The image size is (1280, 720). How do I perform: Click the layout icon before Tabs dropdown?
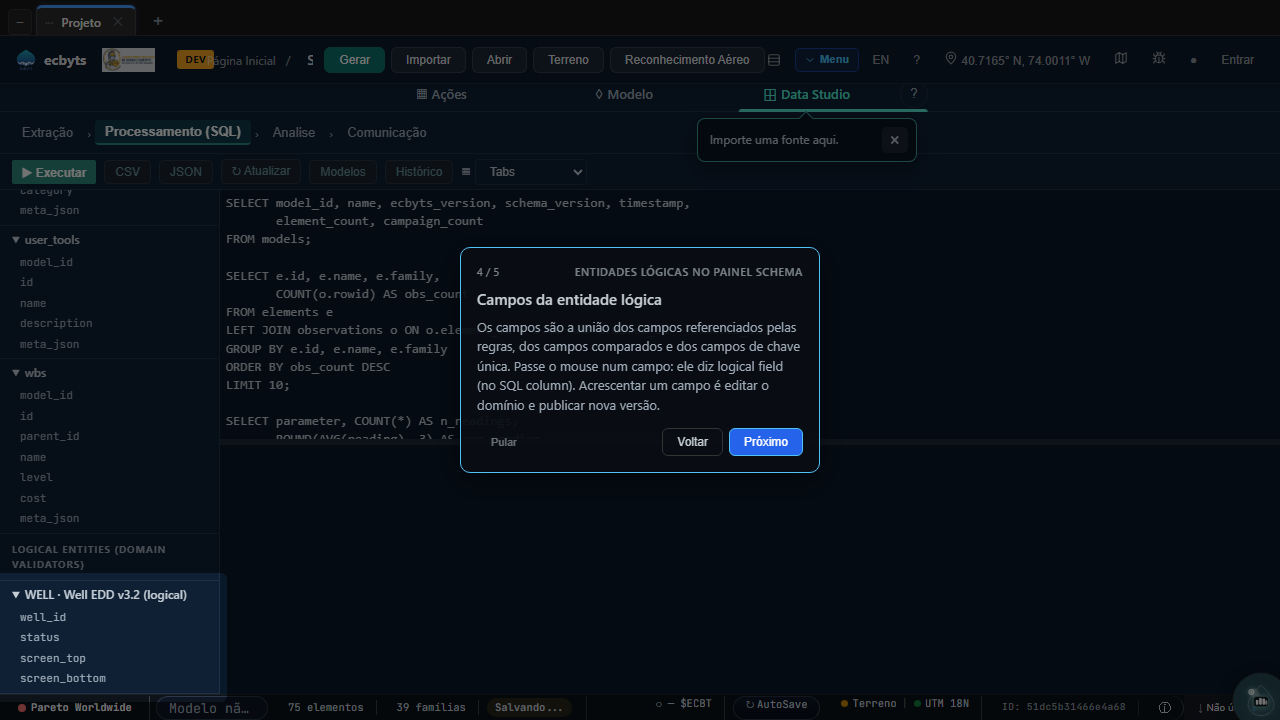[466, 172]
